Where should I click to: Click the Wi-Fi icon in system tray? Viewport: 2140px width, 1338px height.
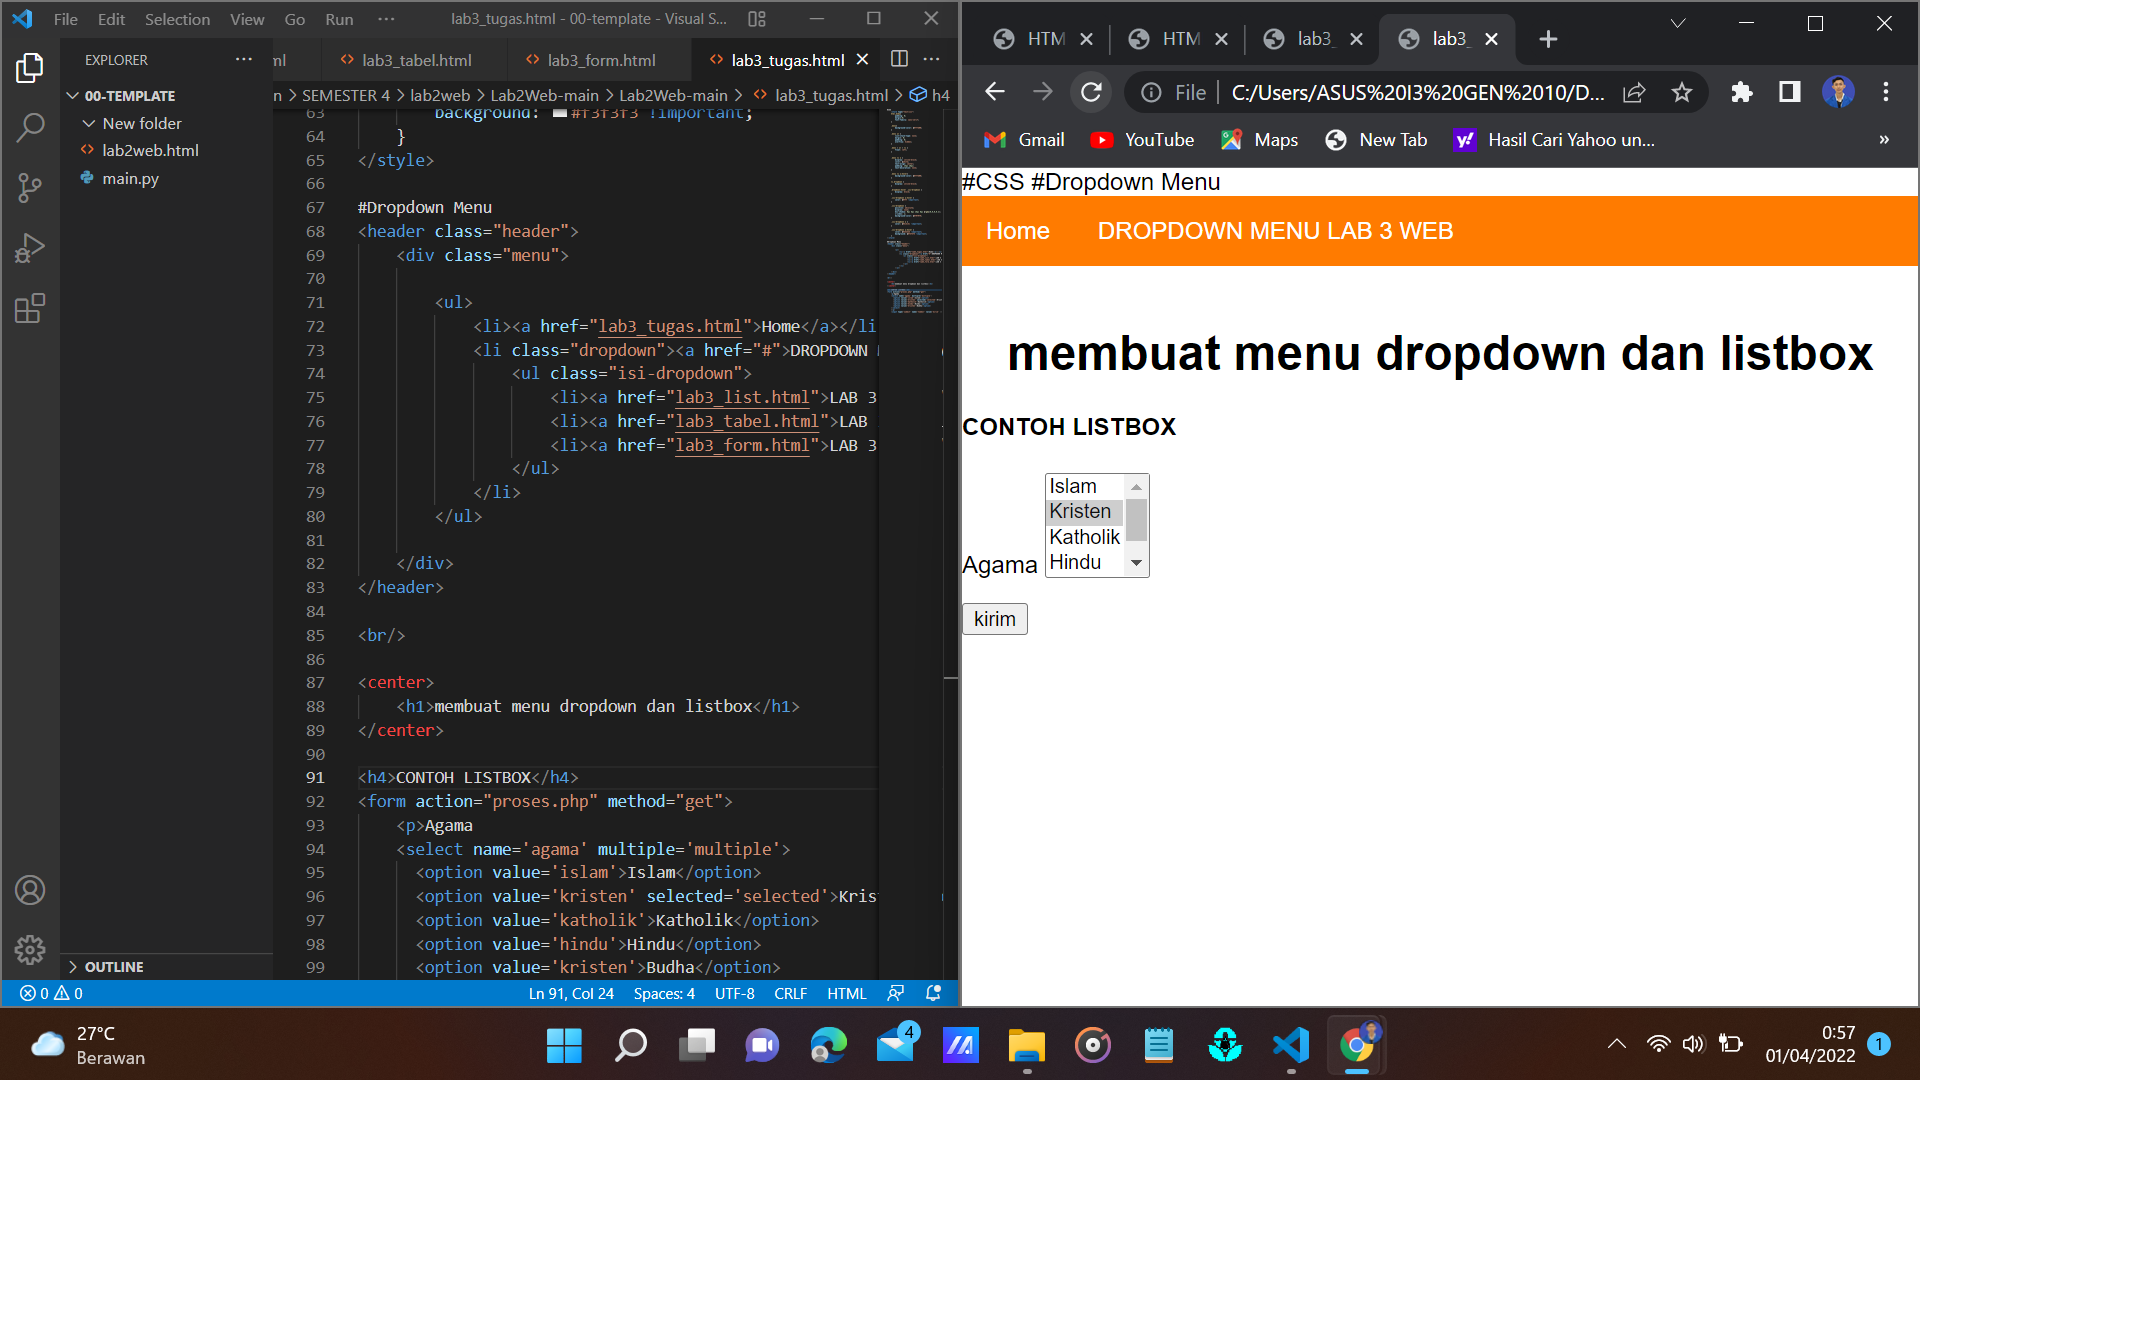(x=1658, y=1043)
